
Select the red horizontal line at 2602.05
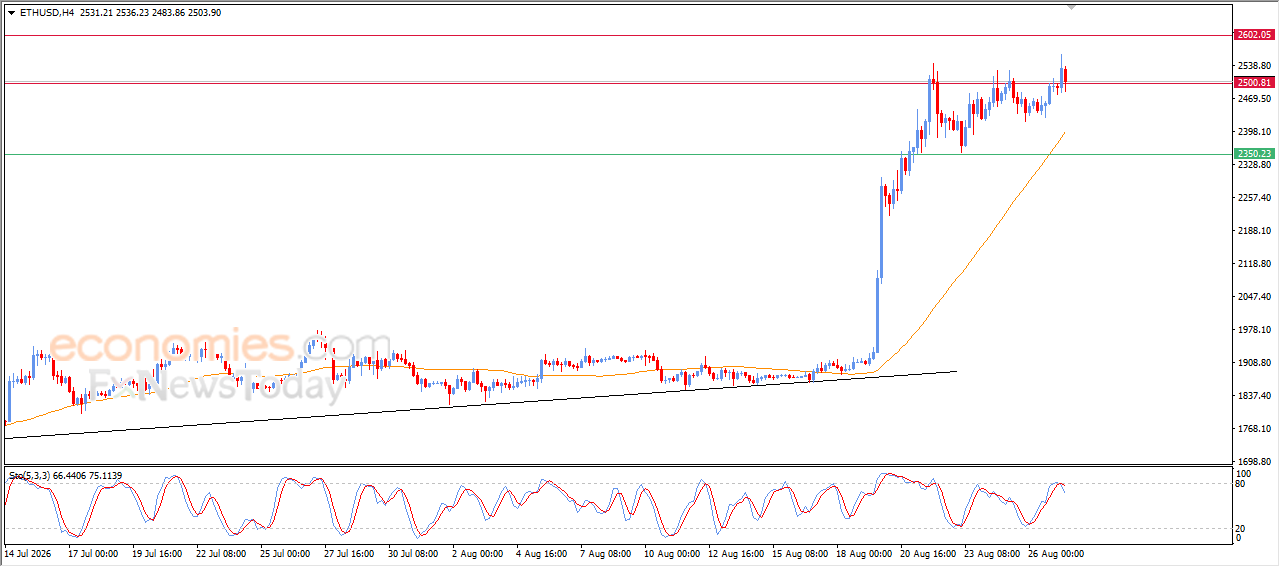pyautogui.click(x=617, y=36)
